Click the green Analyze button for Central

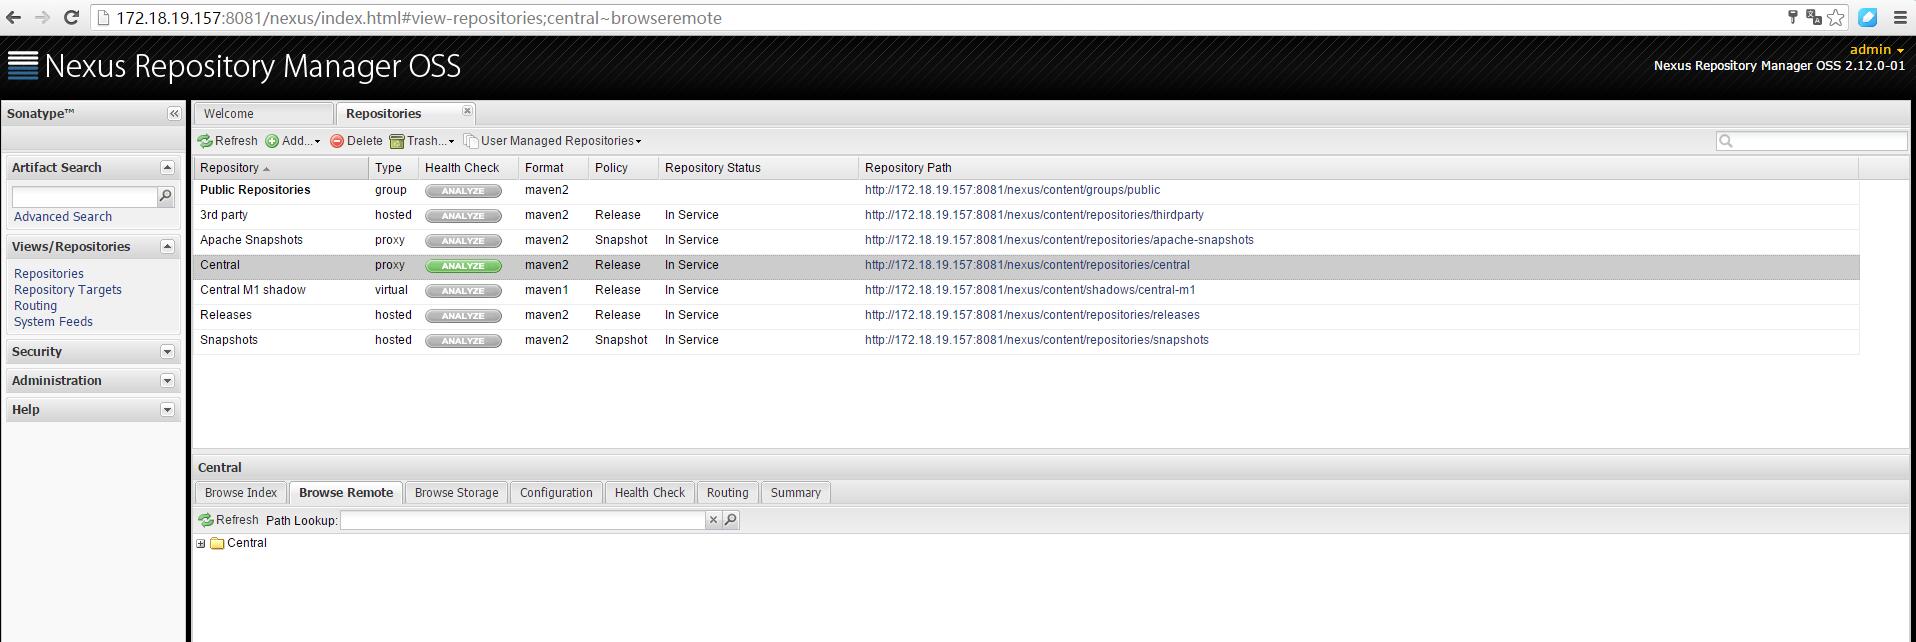[463, 266]
